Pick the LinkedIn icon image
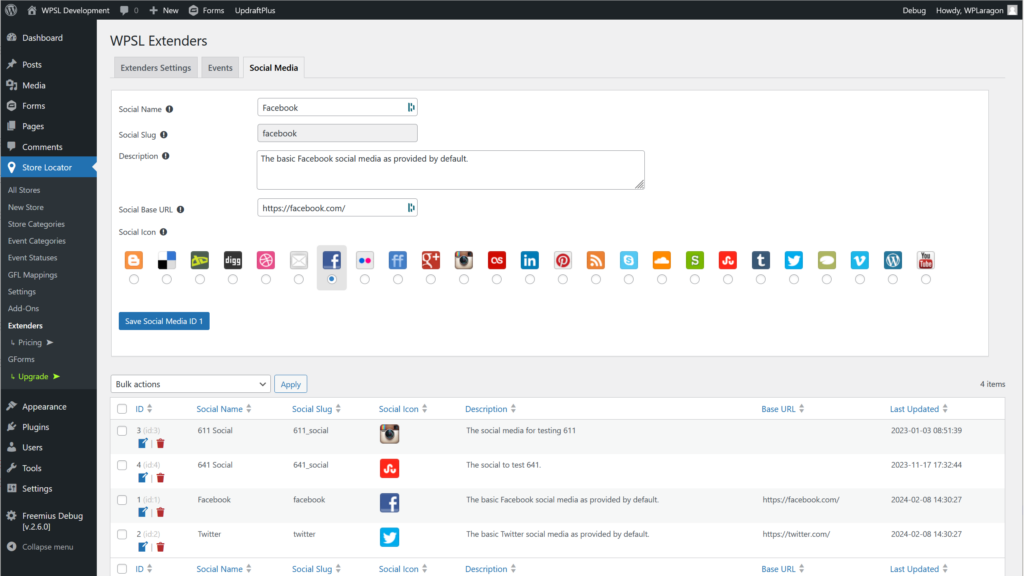Image resolution: width=1024 pixels, height=576 pixels. [529, 260]
